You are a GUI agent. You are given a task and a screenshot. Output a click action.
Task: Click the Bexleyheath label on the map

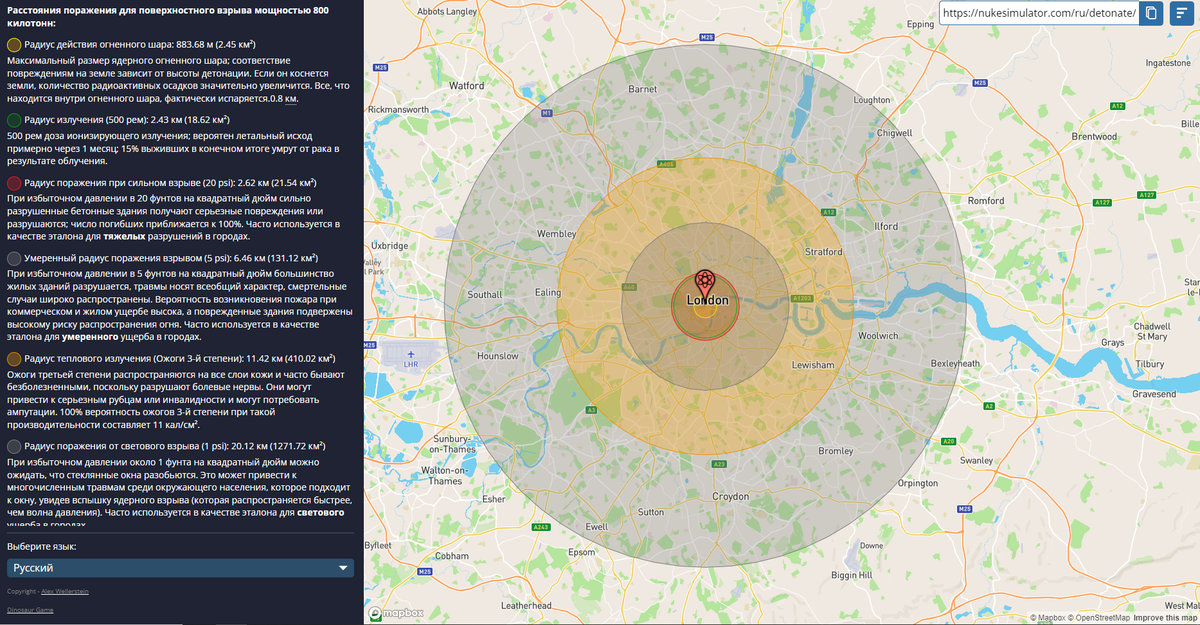pyautogui.click(x=957, y=362)
